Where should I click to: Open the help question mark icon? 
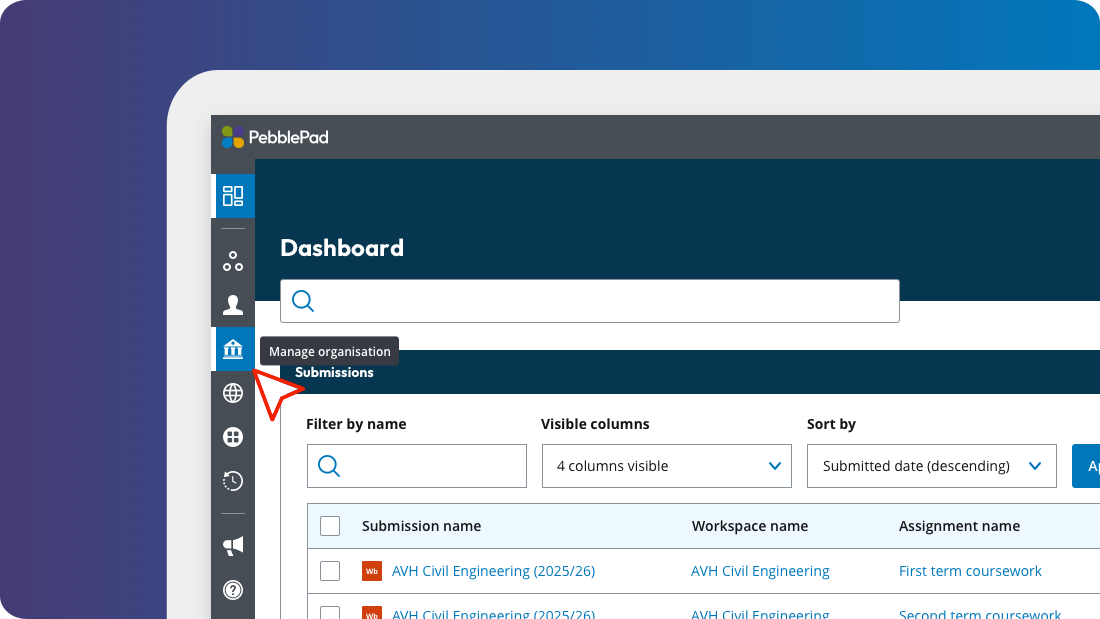pos(233,590)
